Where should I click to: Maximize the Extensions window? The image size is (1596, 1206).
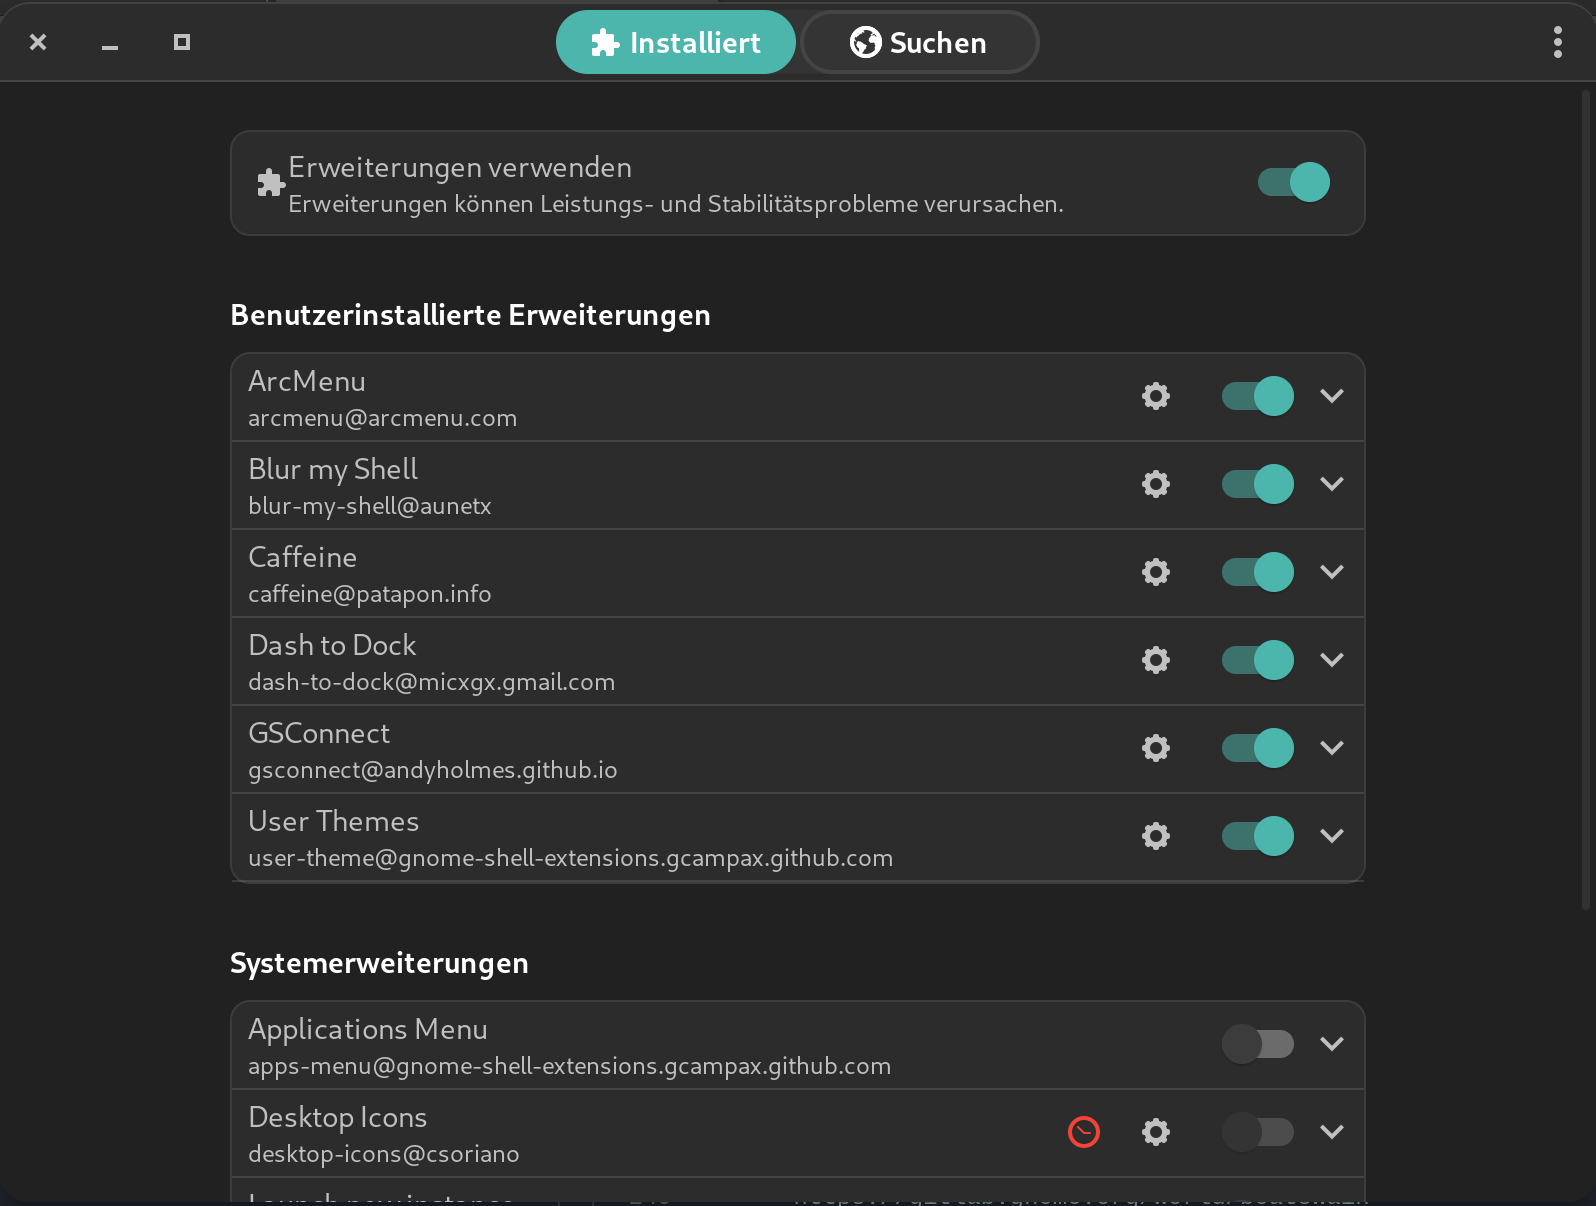[x=182, y=42]
